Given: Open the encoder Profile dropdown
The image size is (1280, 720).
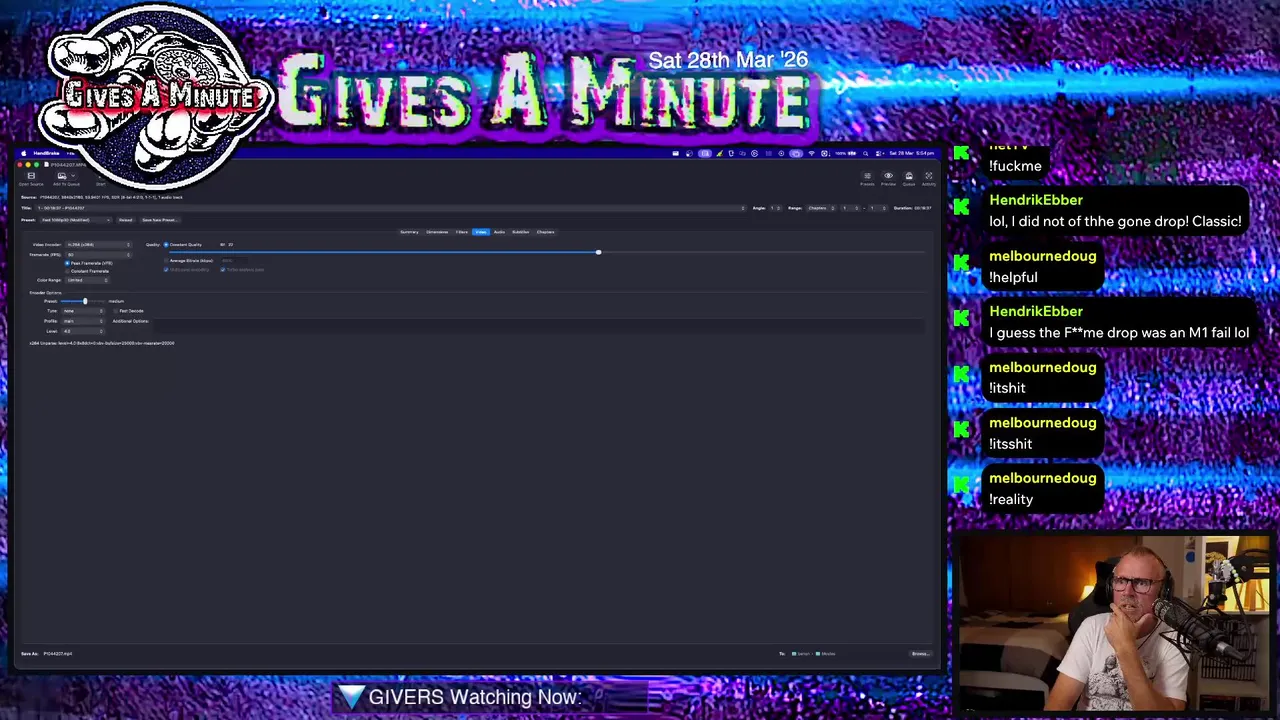Looking at the screenshot, I should click(82, 321).
